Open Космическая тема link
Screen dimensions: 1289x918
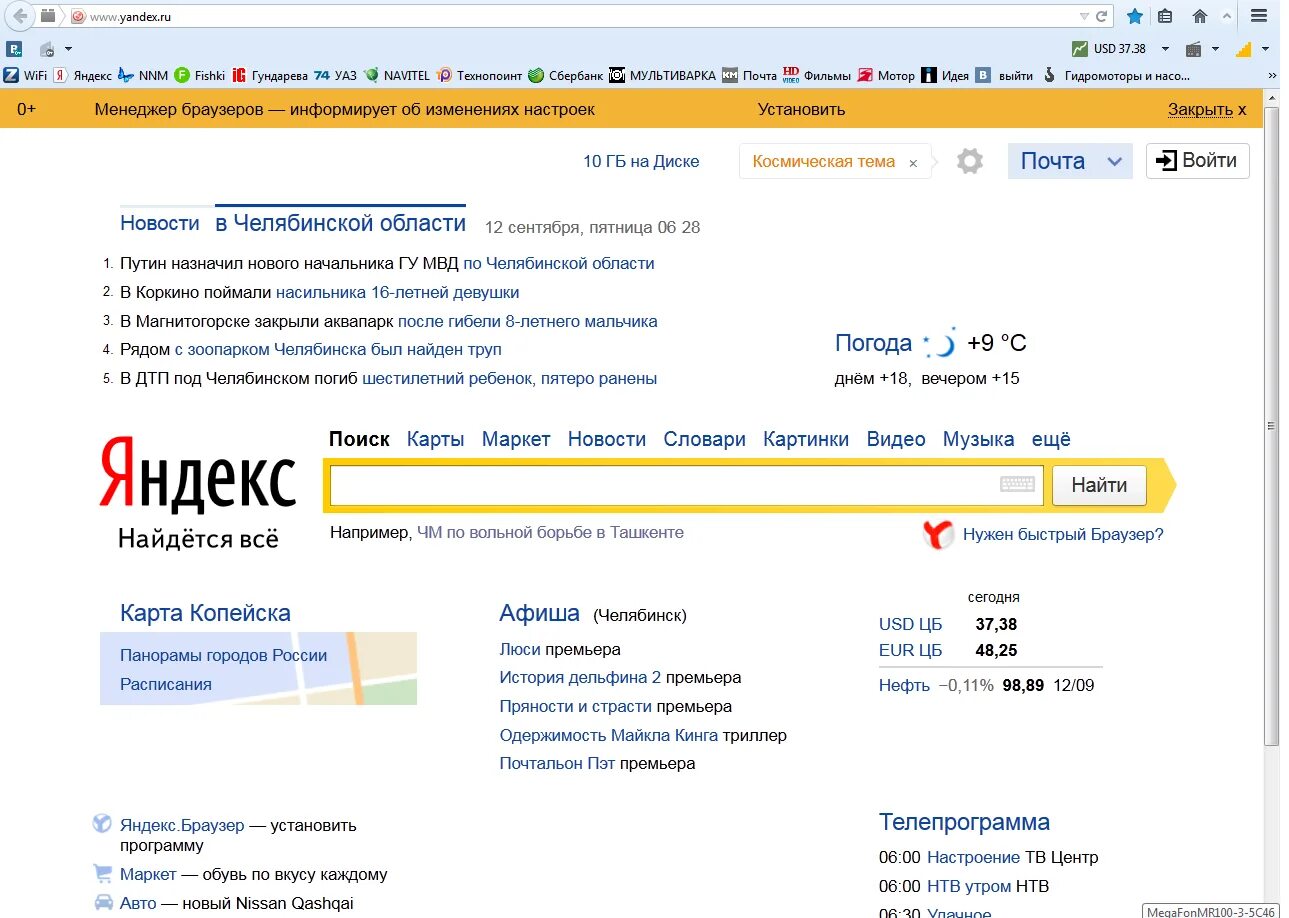click(824, 161)
